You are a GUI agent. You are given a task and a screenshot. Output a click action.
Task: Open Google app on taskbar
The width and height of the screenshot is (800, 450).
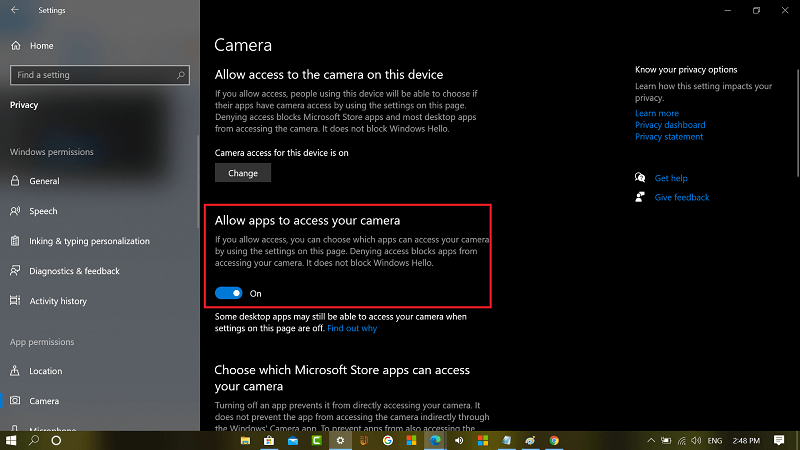(388, 440)
